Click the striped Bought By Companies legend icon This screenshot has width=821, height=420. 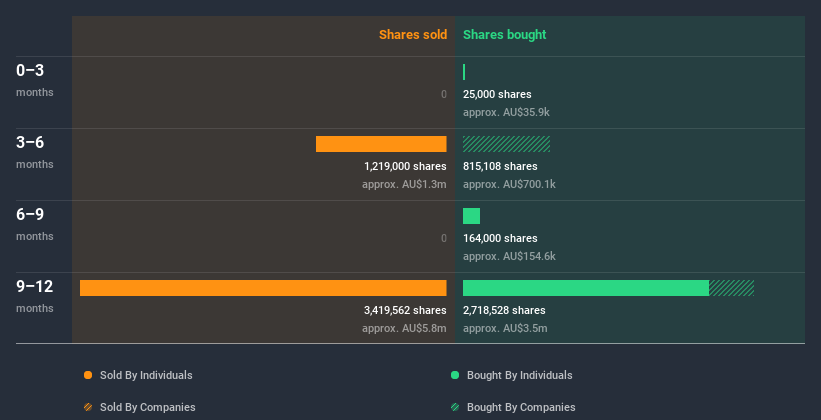click(x=455, y=407)
